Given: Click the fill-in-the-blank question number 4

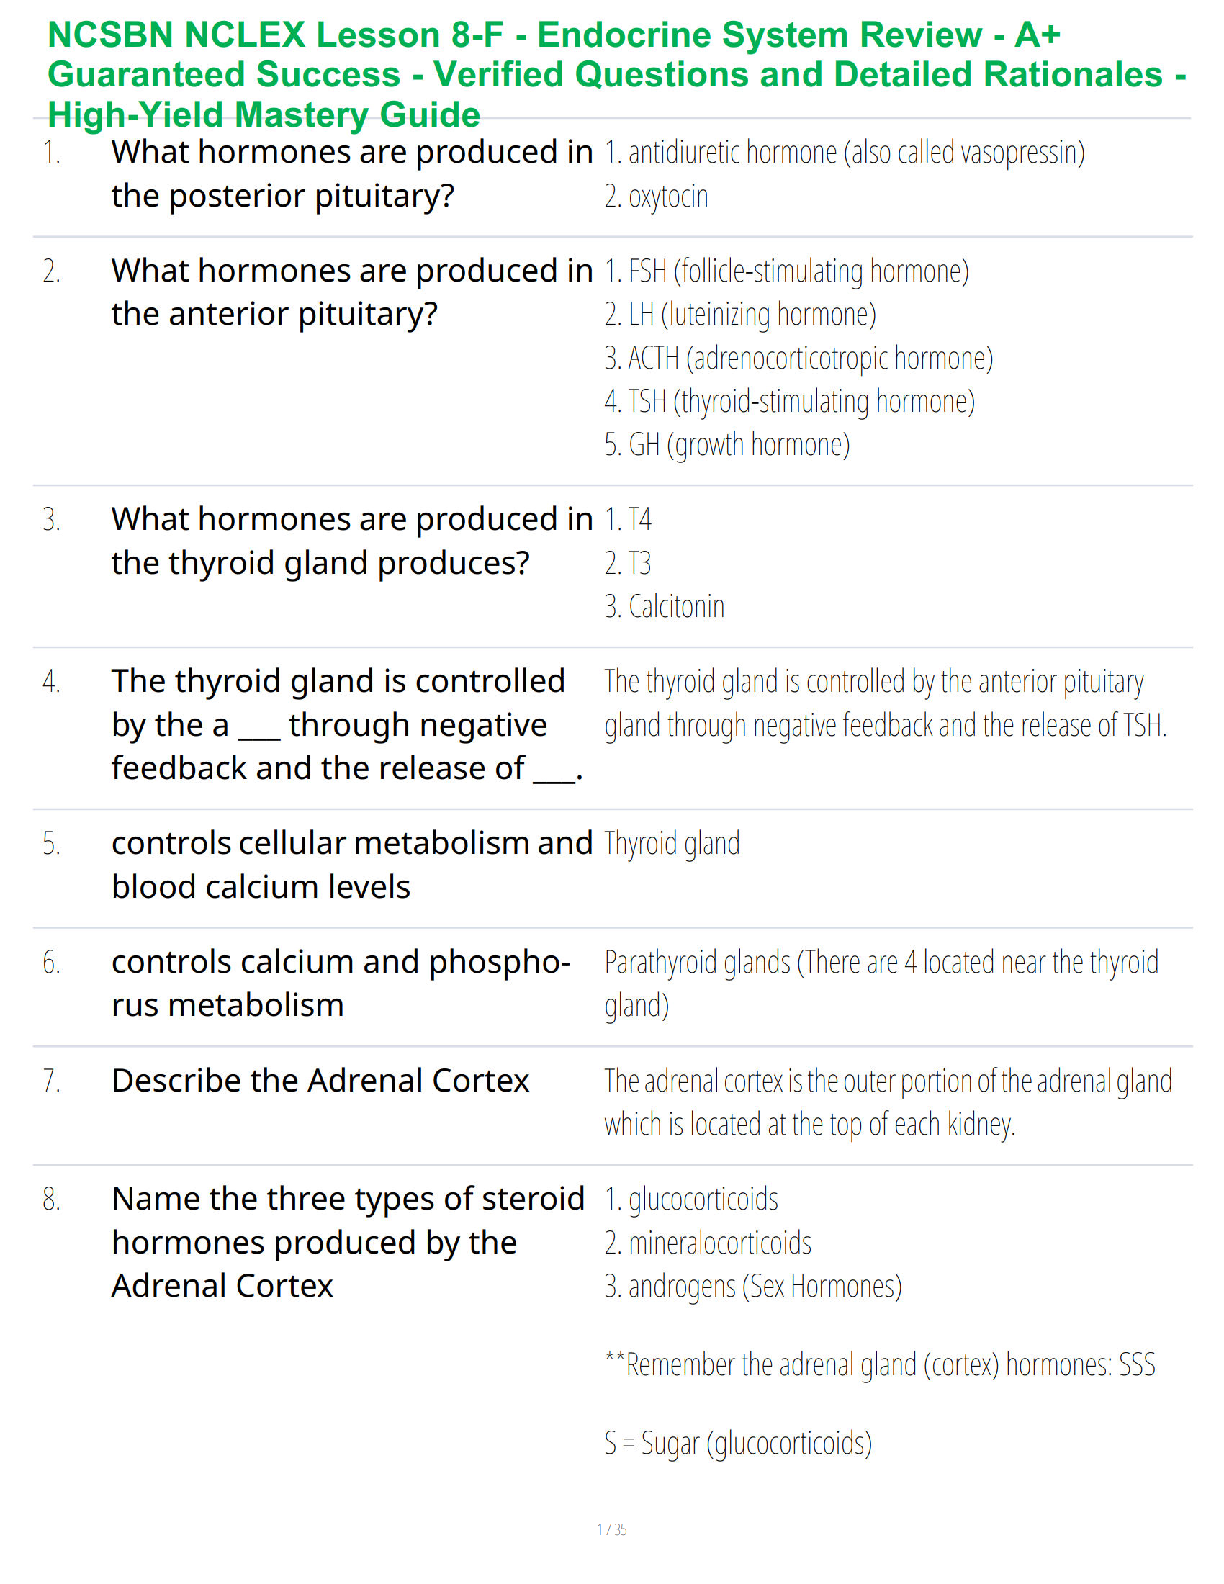Looking at the screenshot, I should coord(346,725).
